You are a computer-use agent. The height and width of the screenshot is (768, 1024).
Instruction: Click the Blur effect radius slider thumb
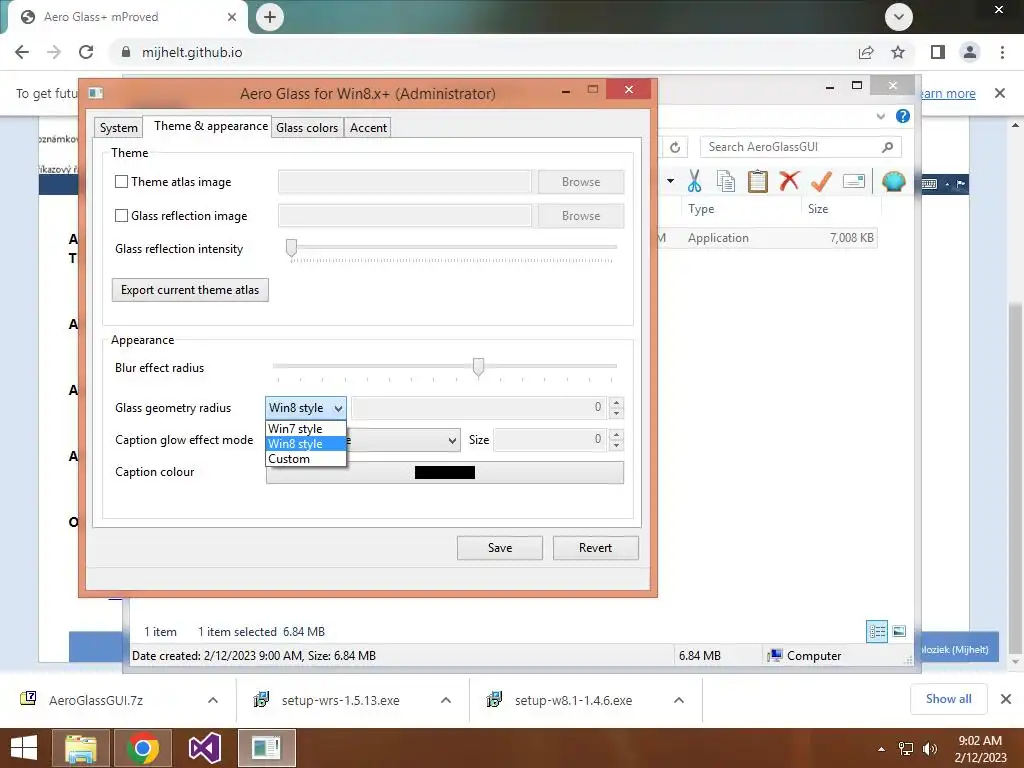[x=479, y=367]
